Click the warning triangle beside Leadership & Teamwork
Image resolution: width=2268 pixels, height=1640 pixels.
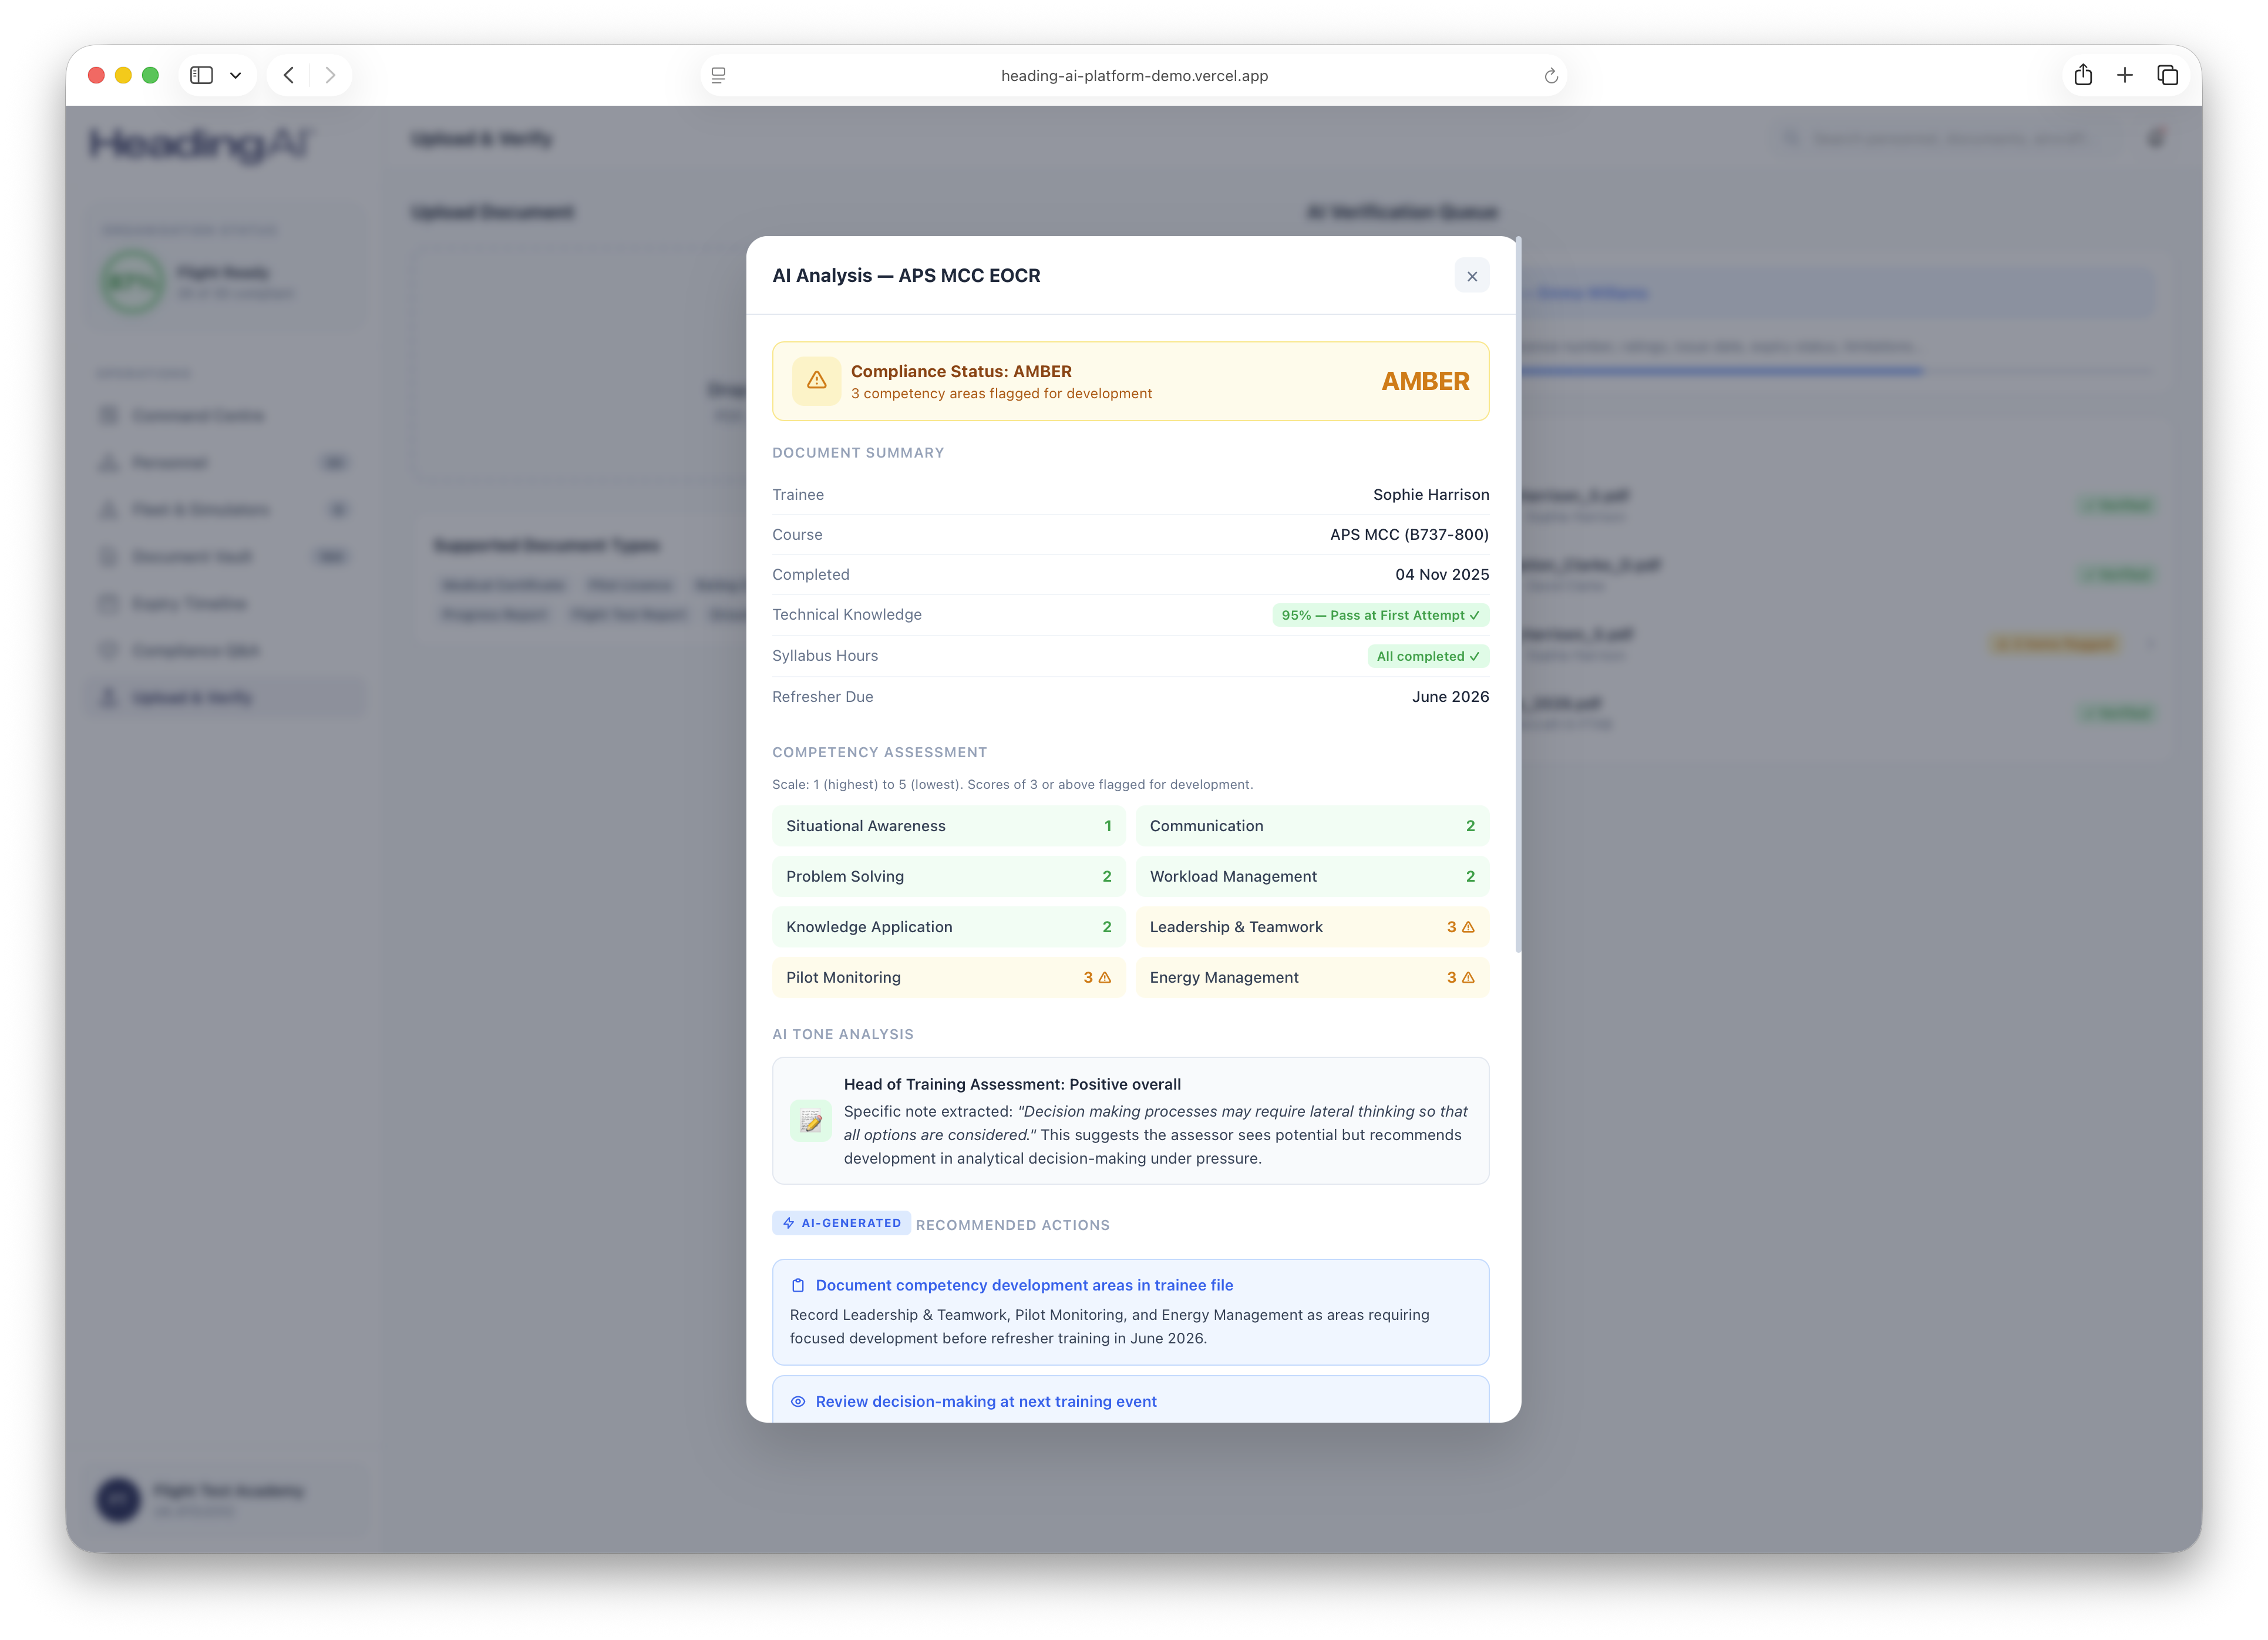tap(1468, 927)
